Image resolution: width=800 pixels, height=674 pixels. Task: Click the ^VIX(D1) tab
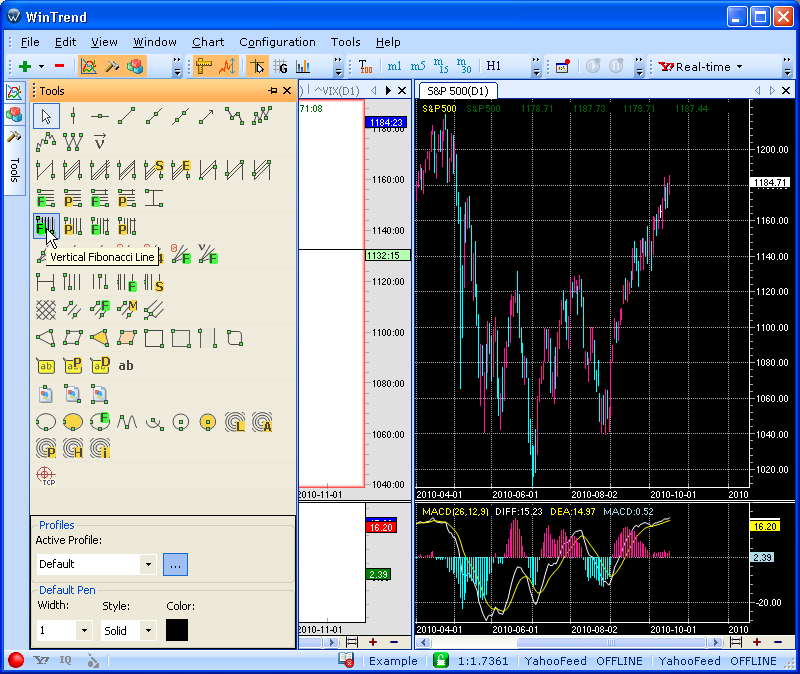(337, 91)
